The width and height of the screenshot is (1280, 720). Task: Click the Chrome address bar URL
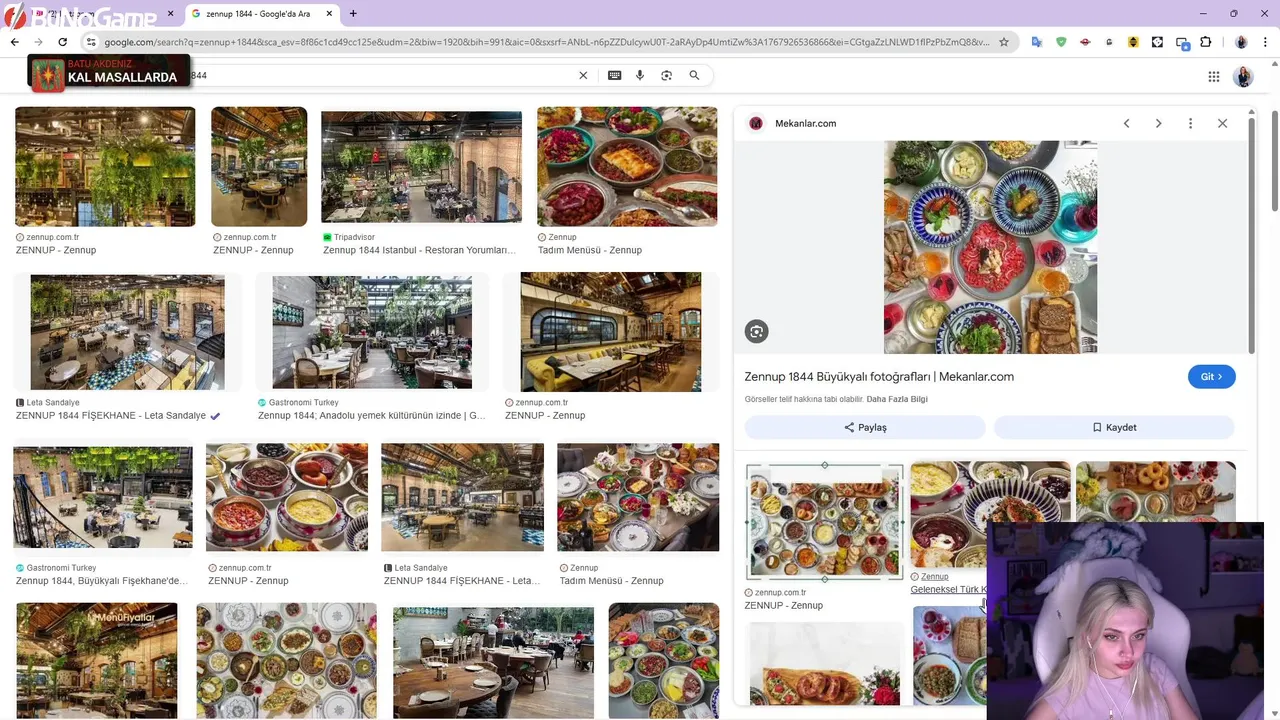pyautogui.click(x=547, y=42)
